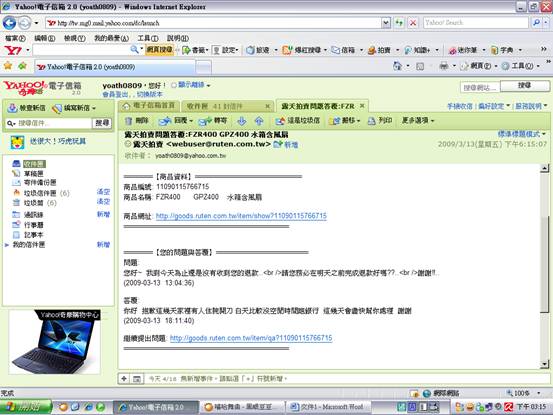553x415 pixels.
Task: Click the Refresh icon beside address bar
Action: tap(399, 23)
